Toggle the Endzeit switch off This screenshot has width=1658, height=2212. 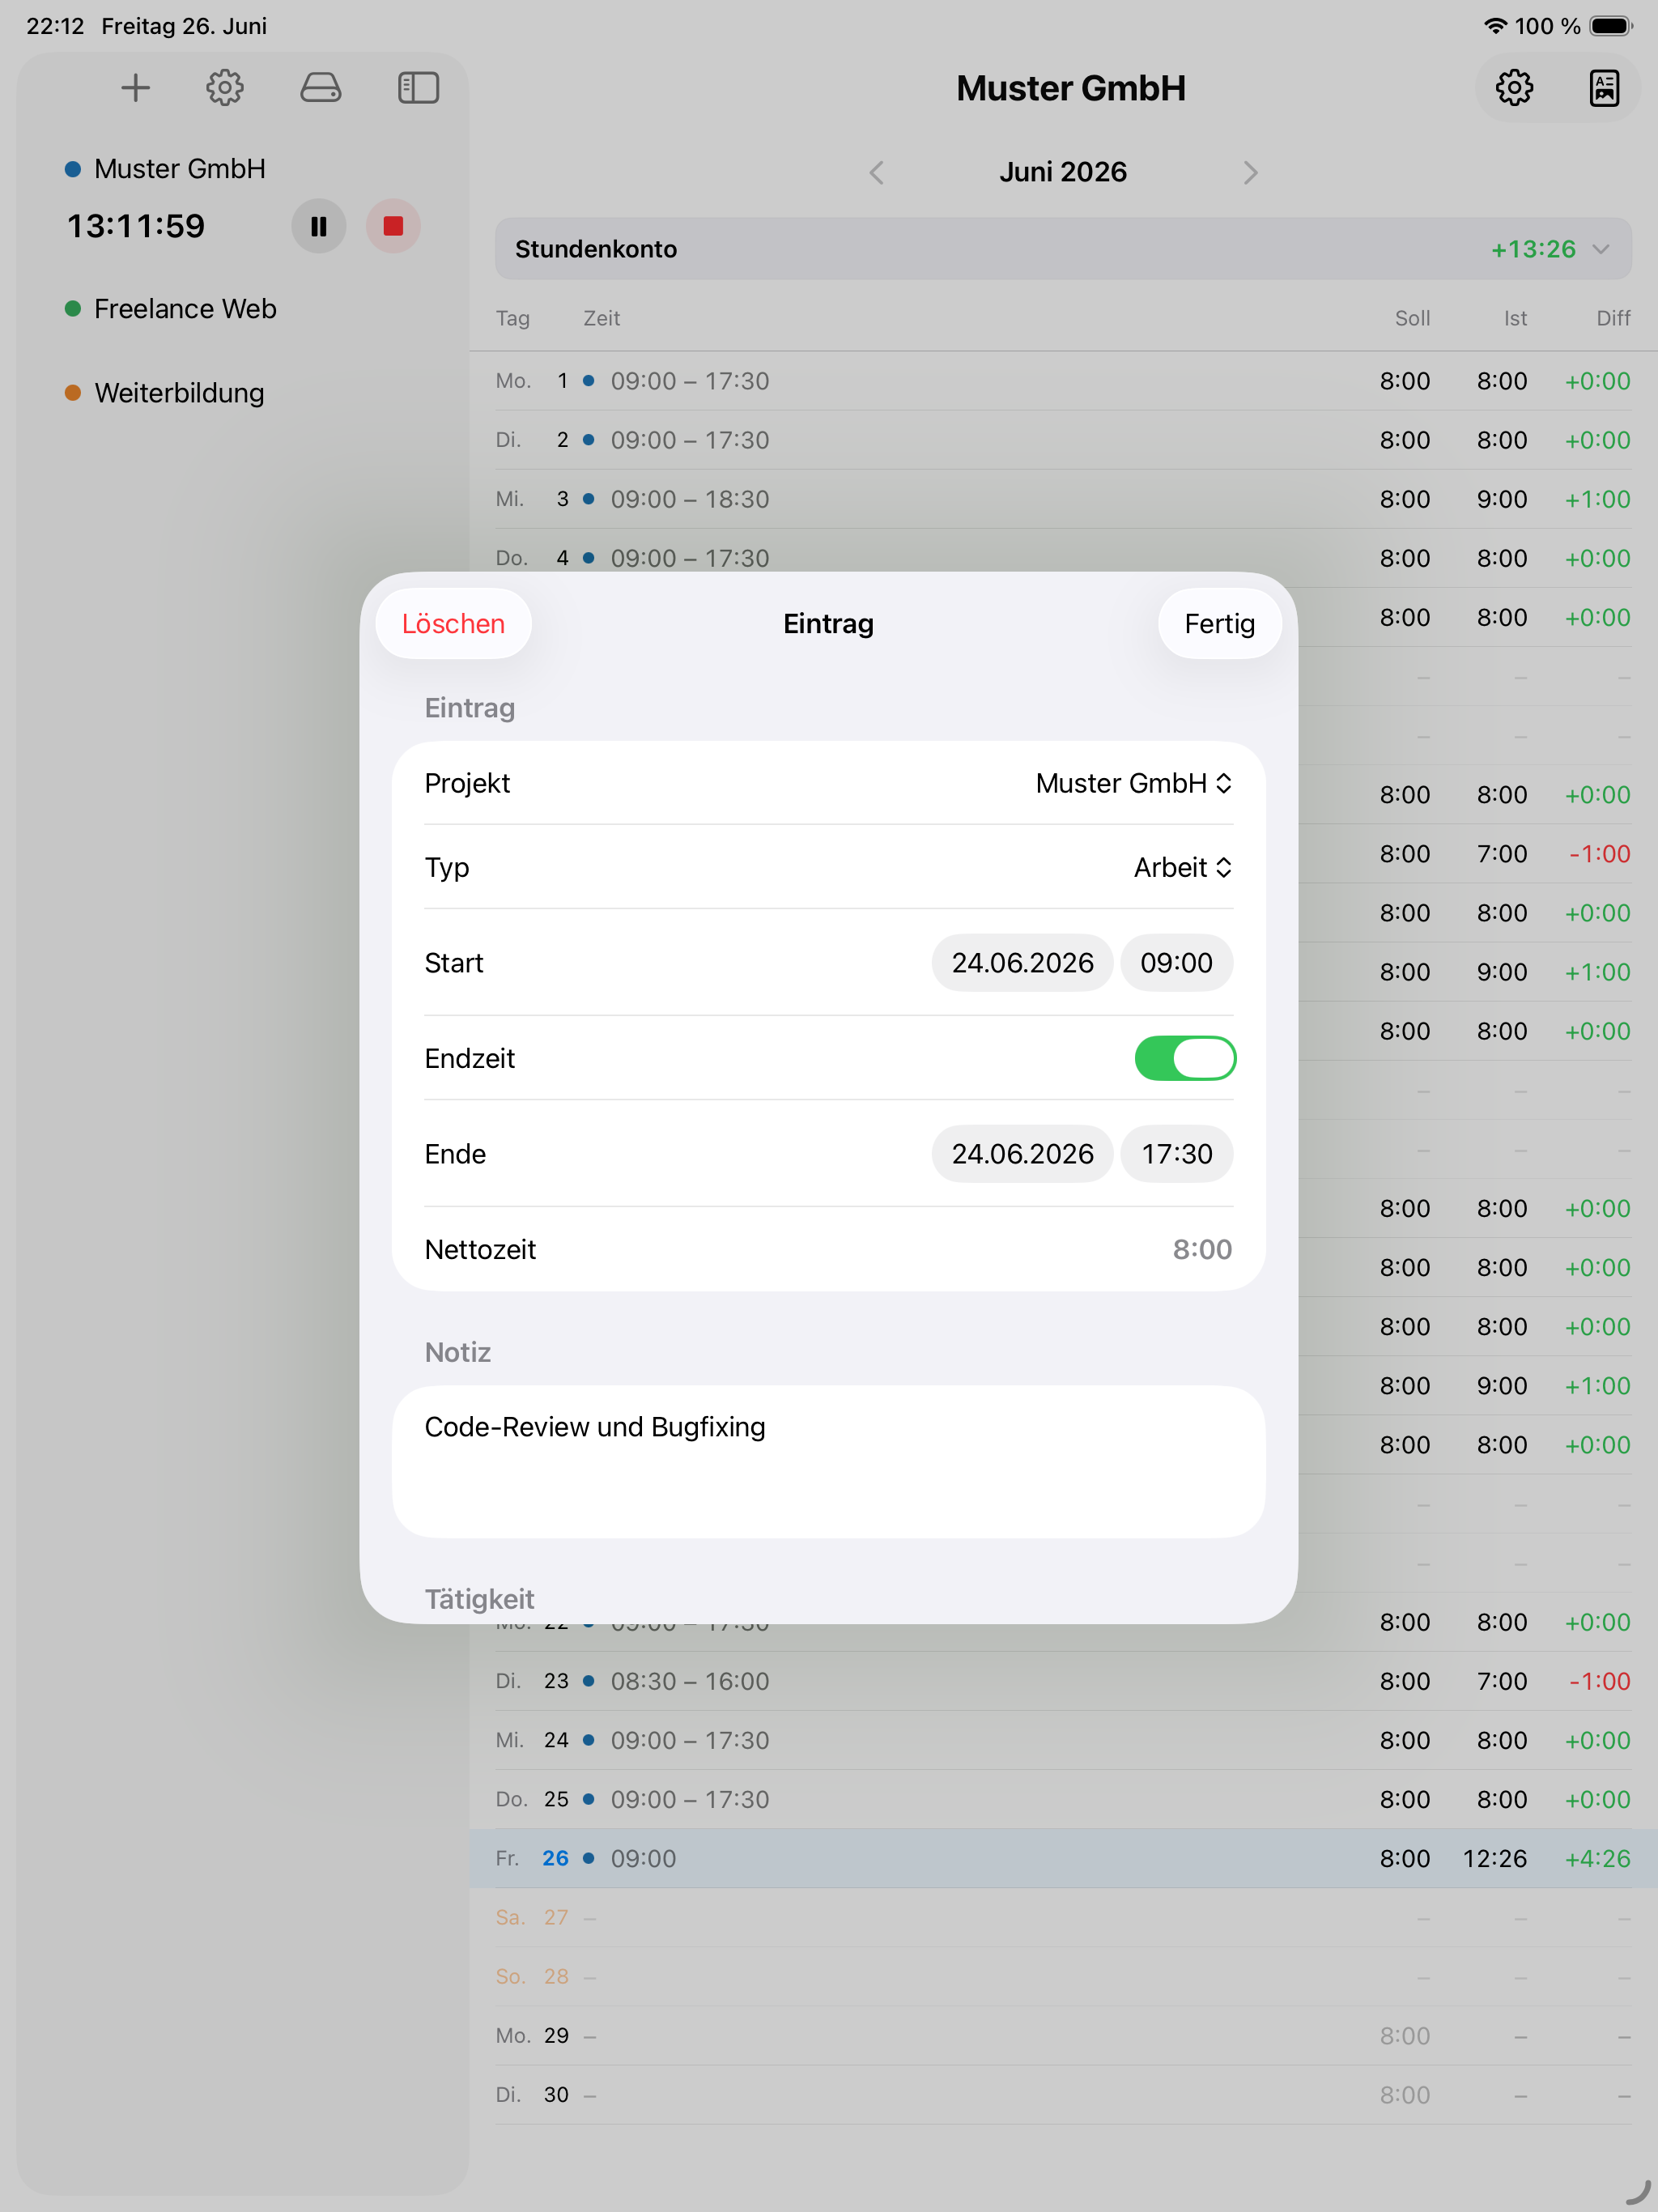point(1185,1058)
